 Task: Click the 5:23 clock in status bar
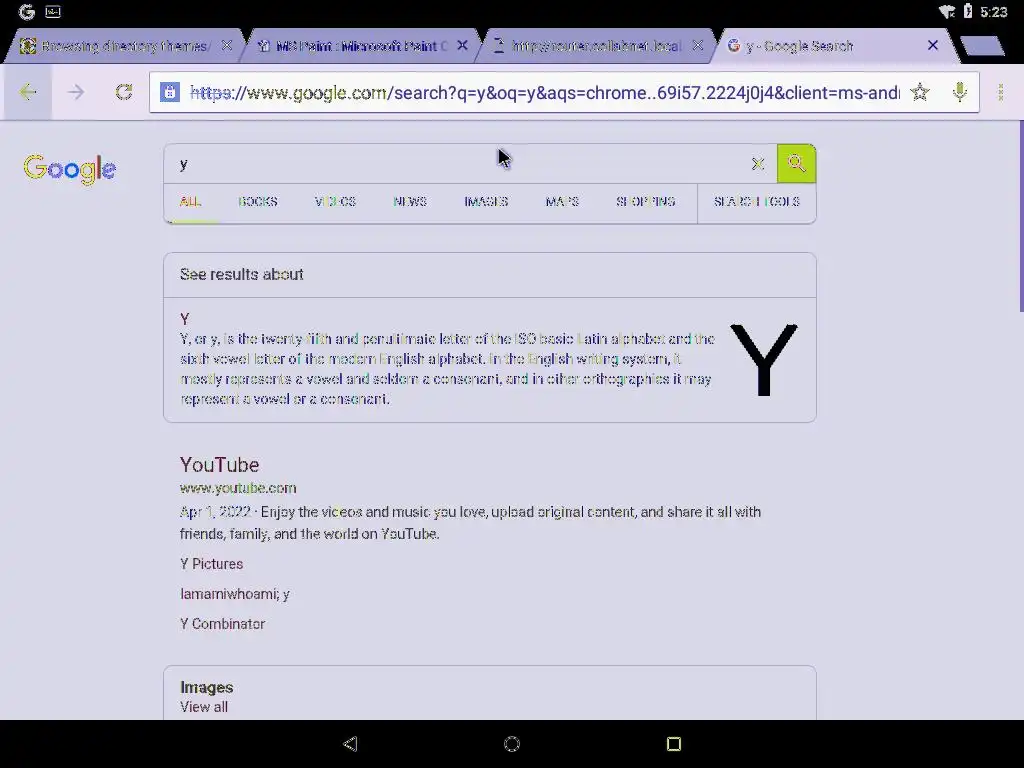[993, 12]
